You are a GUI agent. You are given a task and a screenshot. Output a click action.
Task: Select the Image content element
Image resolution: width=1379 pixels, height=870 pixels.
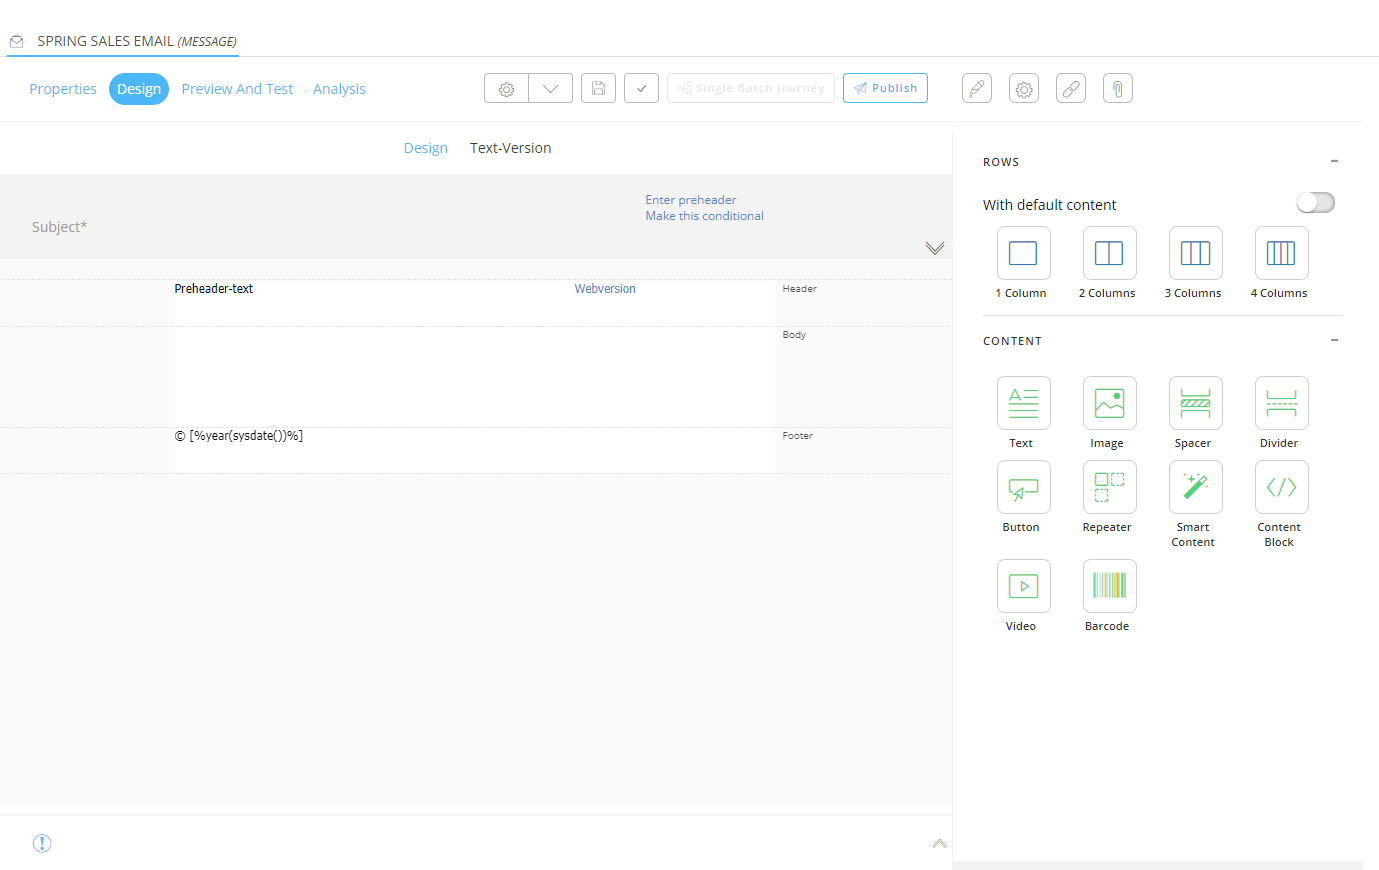point(1109,403)
